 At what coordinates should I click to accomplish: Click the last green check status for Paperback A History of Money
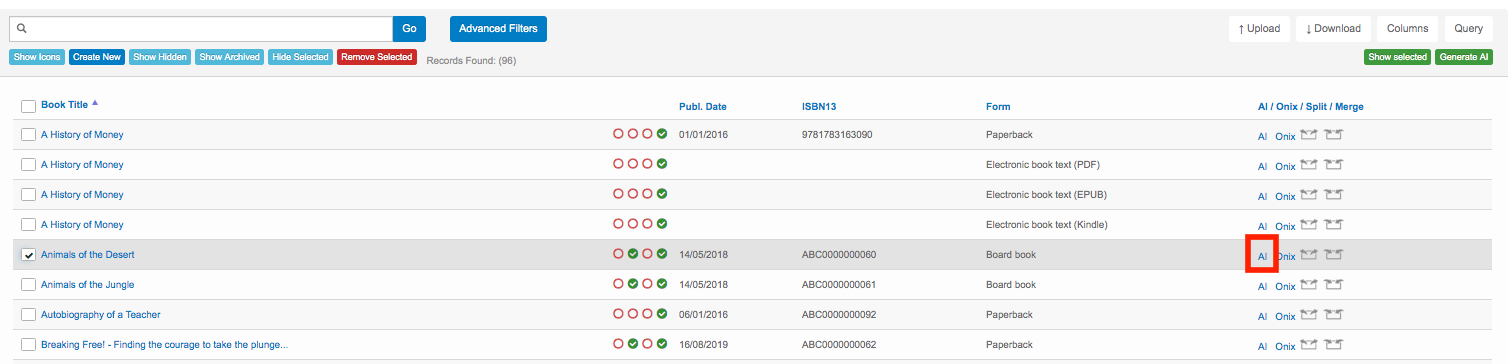pos(662,134)
